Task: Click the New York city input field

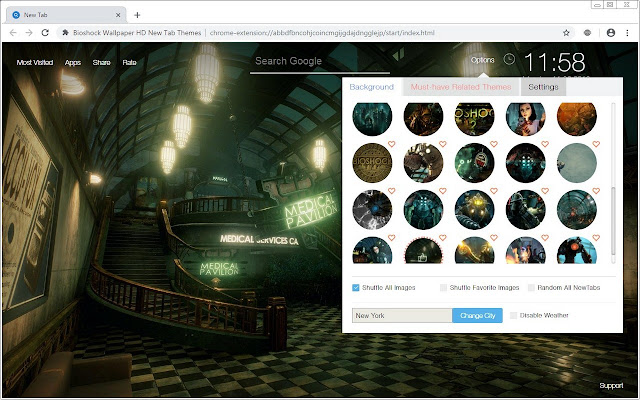Action: point(402,316)
